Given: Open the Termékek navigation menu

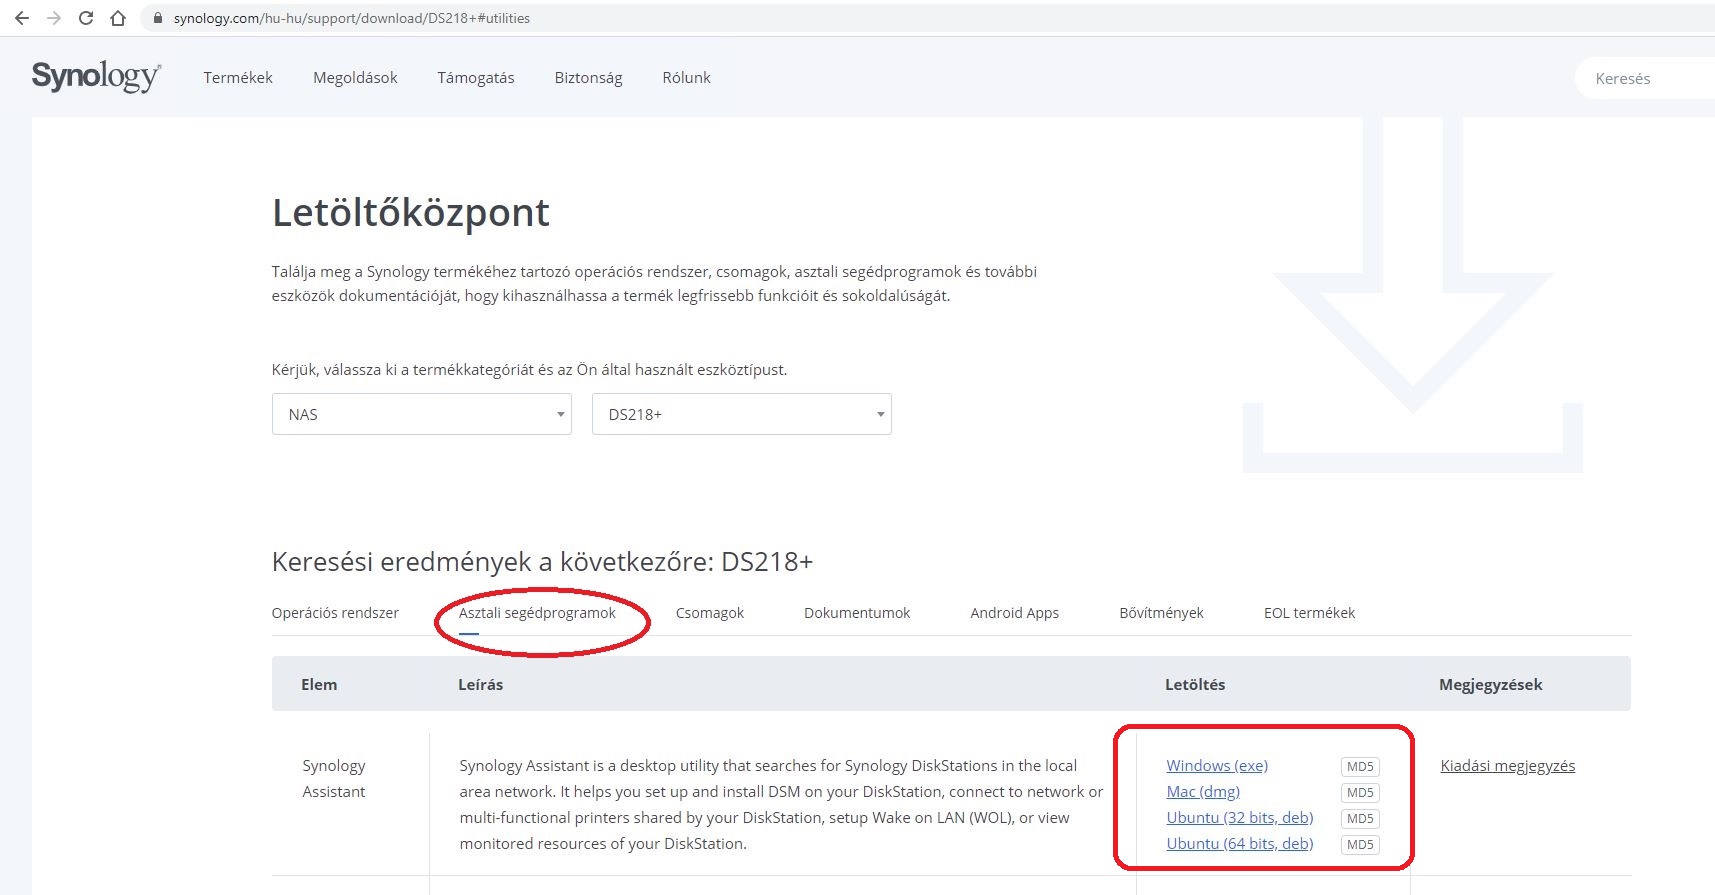Looking at the screenshot, I should (x=238, y=78).
